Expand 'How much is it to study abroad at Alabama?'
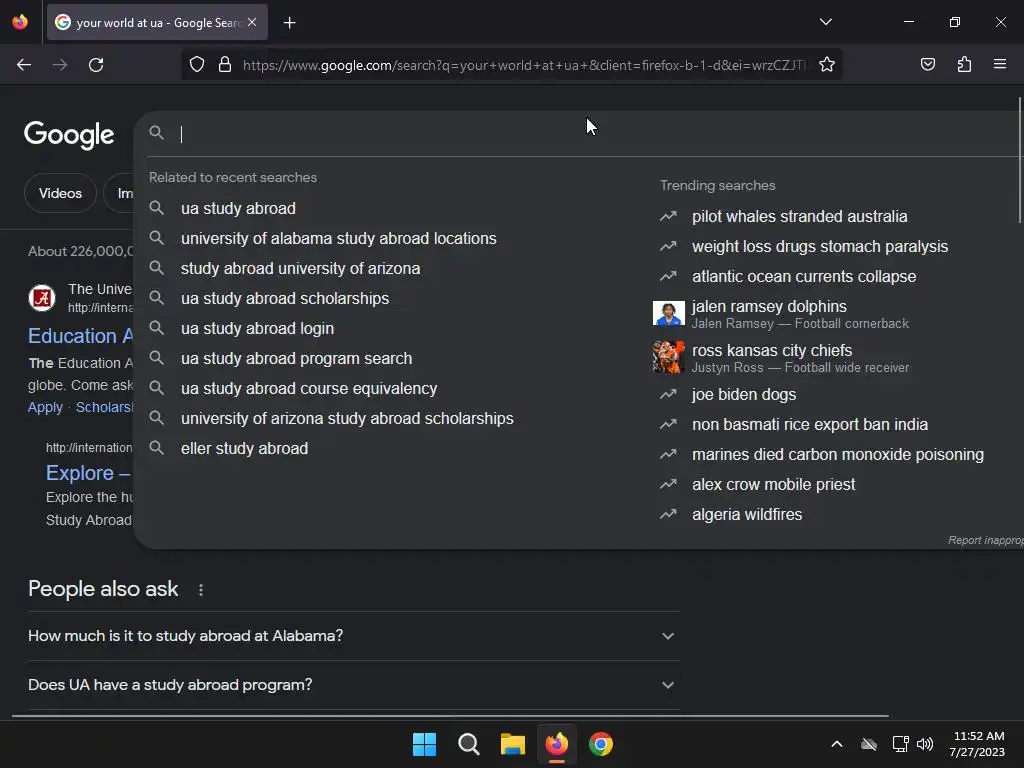The height and width of the screenshot is (768, 1024). (x=353, y=636)
